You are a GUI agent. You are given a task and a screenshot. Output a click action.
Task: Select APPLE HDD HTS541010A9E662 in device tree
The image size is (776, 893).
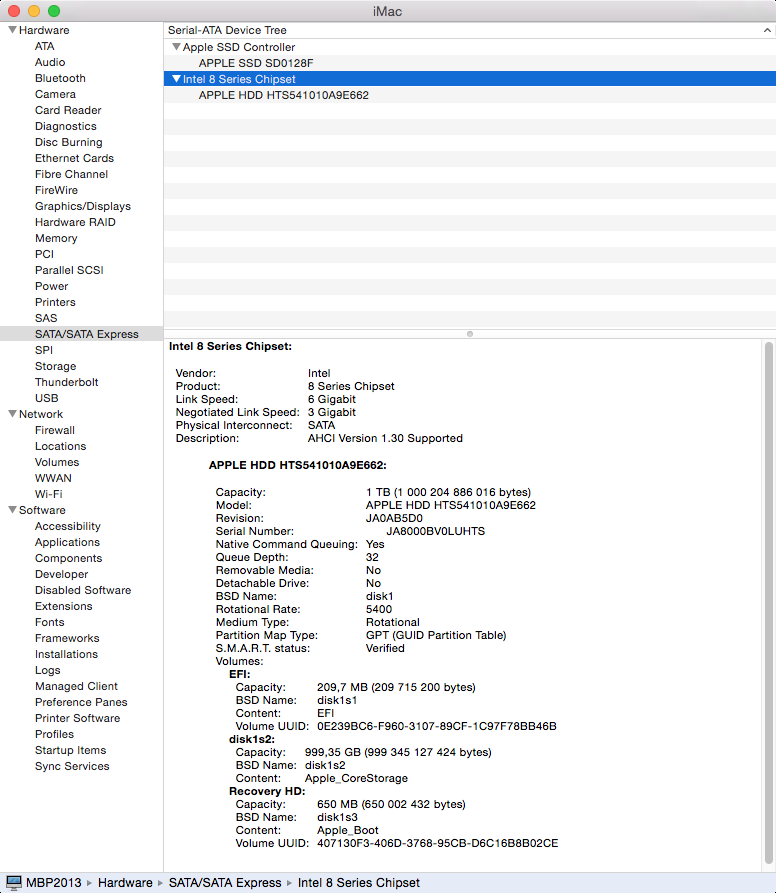point(470,95)
